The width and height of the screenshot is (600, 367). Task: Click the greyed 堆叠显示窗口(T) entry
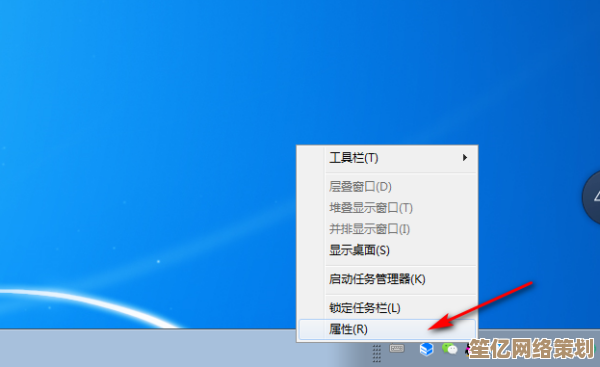pos(387,208)
